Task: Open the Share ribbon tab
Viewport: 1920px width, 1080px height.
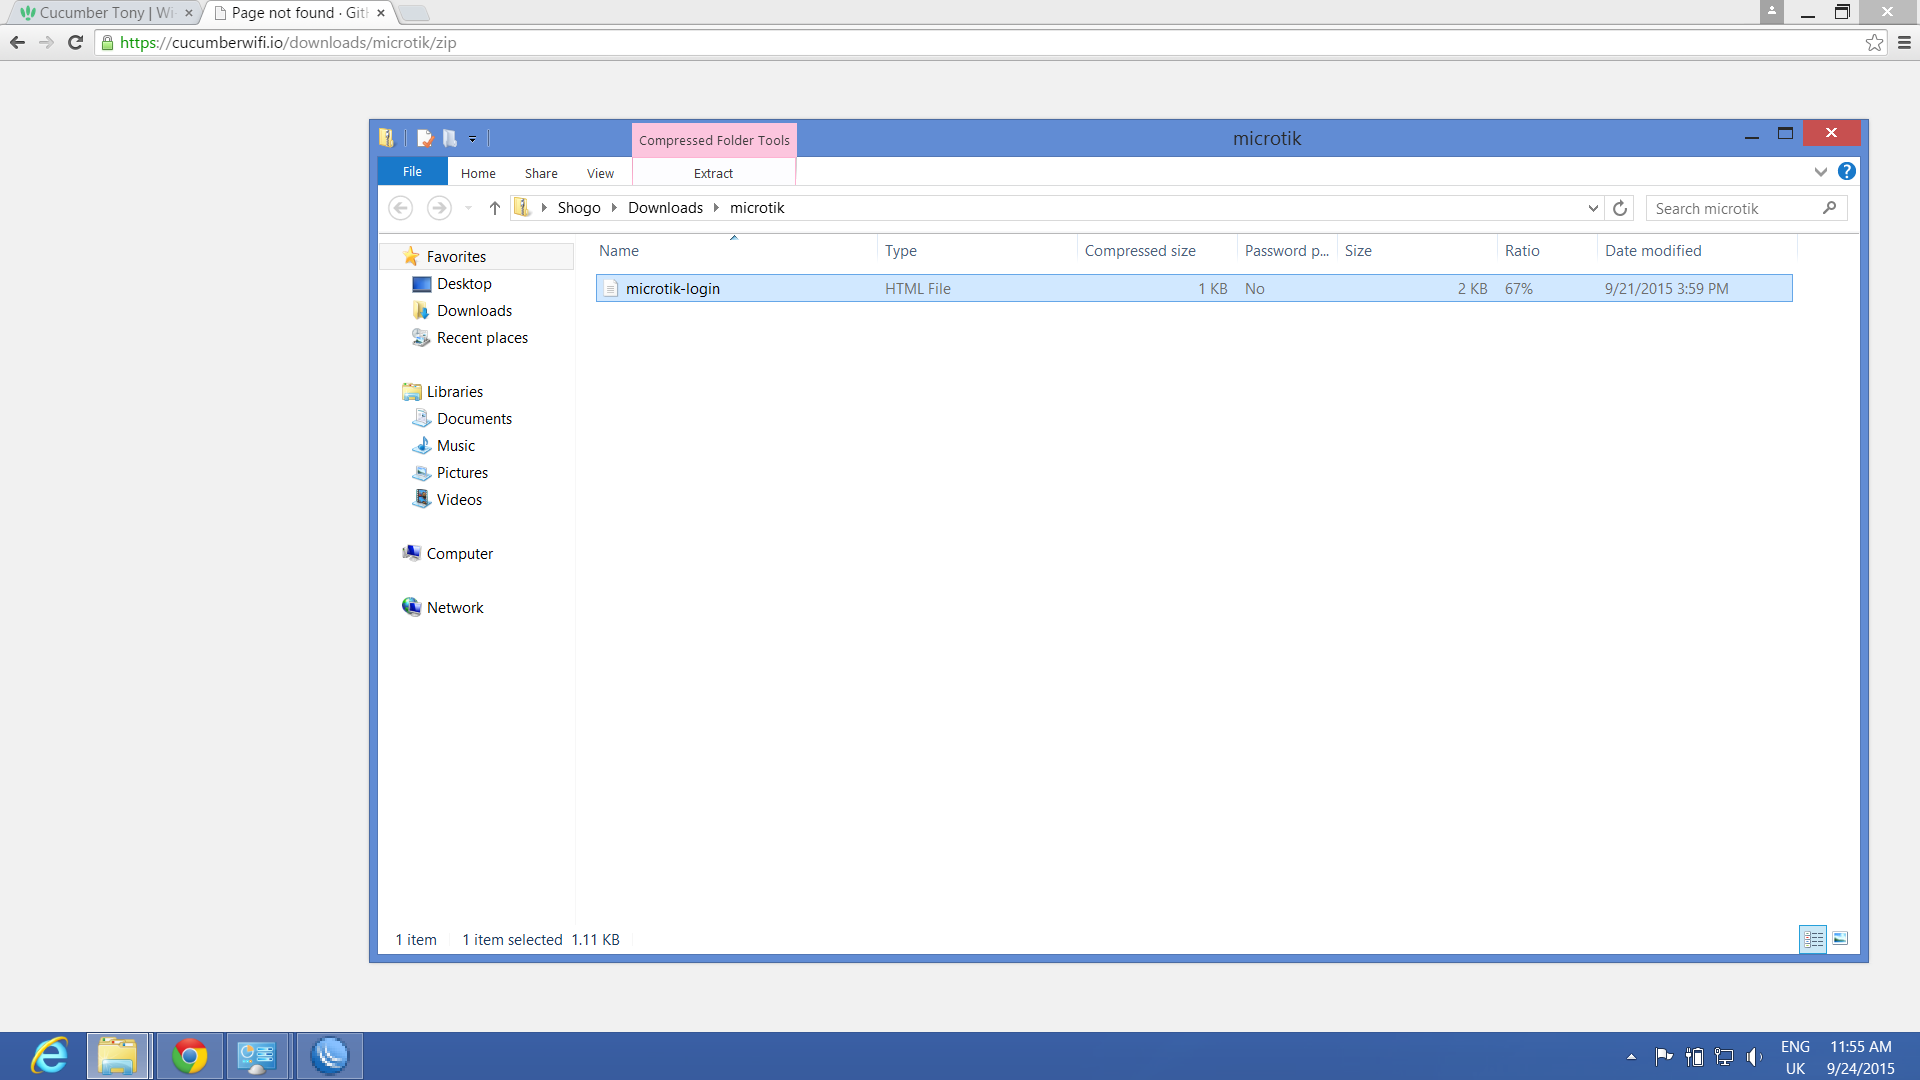Action: 541,173
